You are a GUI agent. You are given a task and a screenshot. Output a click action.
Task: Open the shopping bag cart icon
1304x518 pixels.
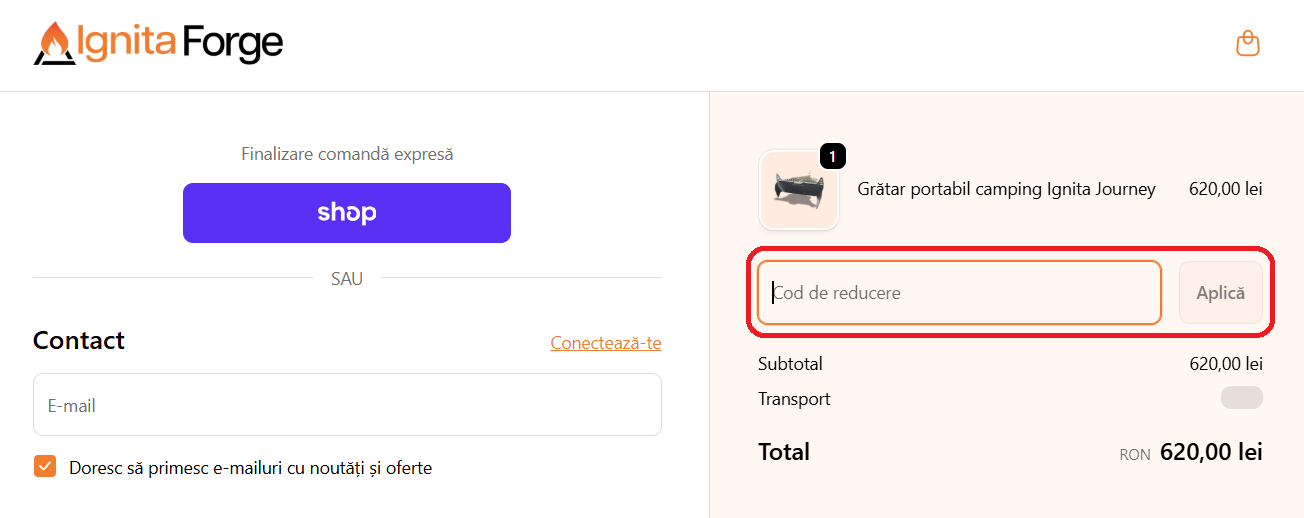[1247, 44]
